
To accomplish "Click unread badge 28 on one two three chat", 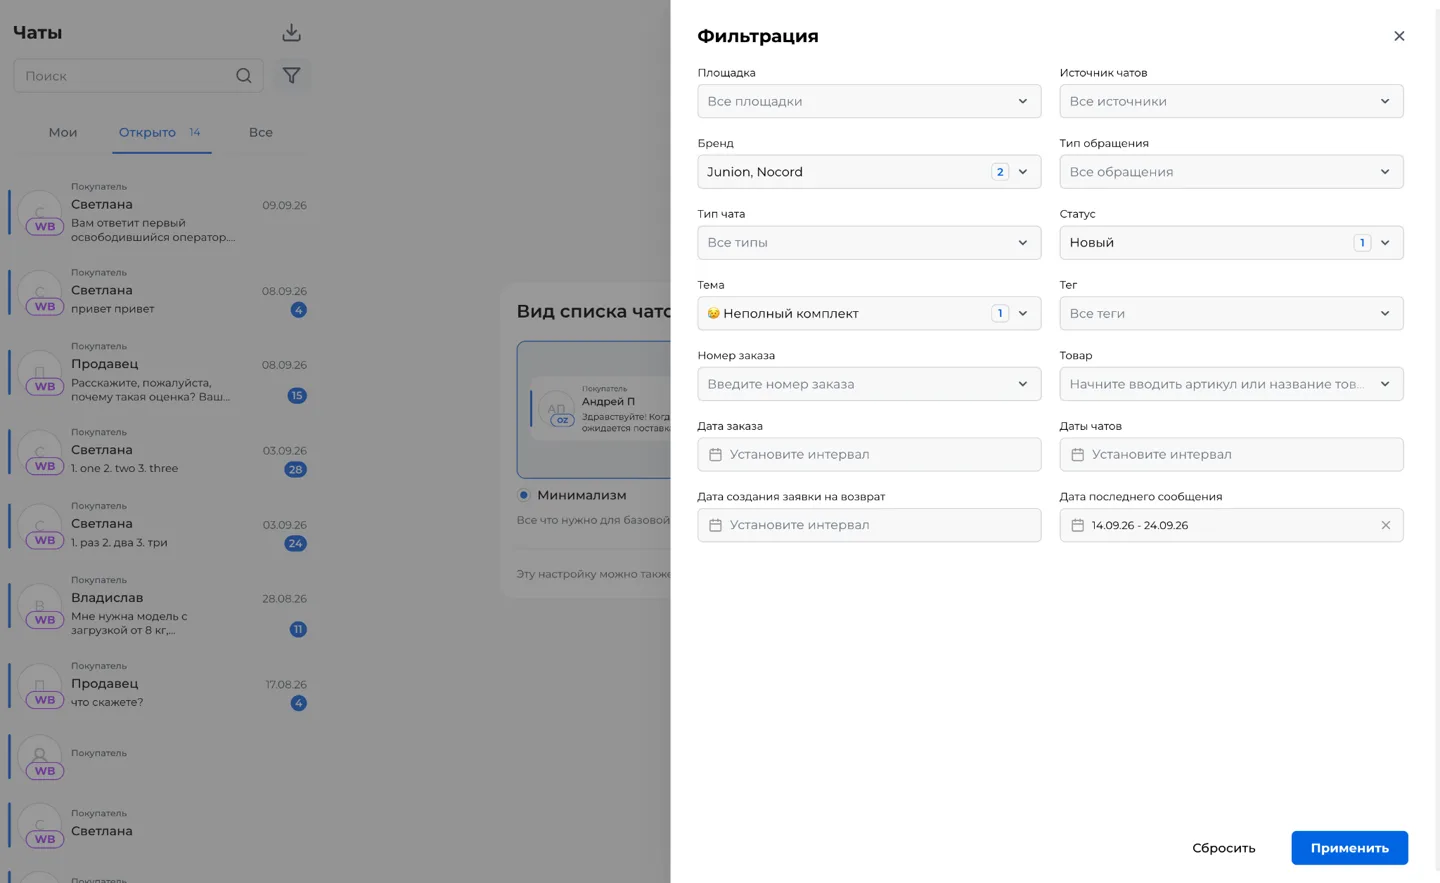I will 295,469.
